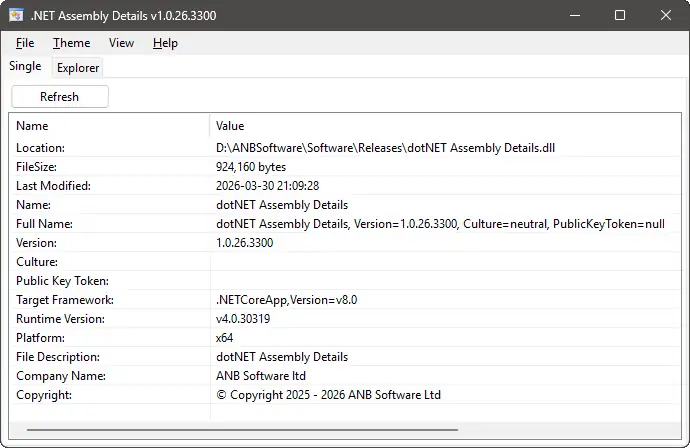Select the Location: row label
The height and width of the screenshot is (448, 690).
[x=40, y=148]
